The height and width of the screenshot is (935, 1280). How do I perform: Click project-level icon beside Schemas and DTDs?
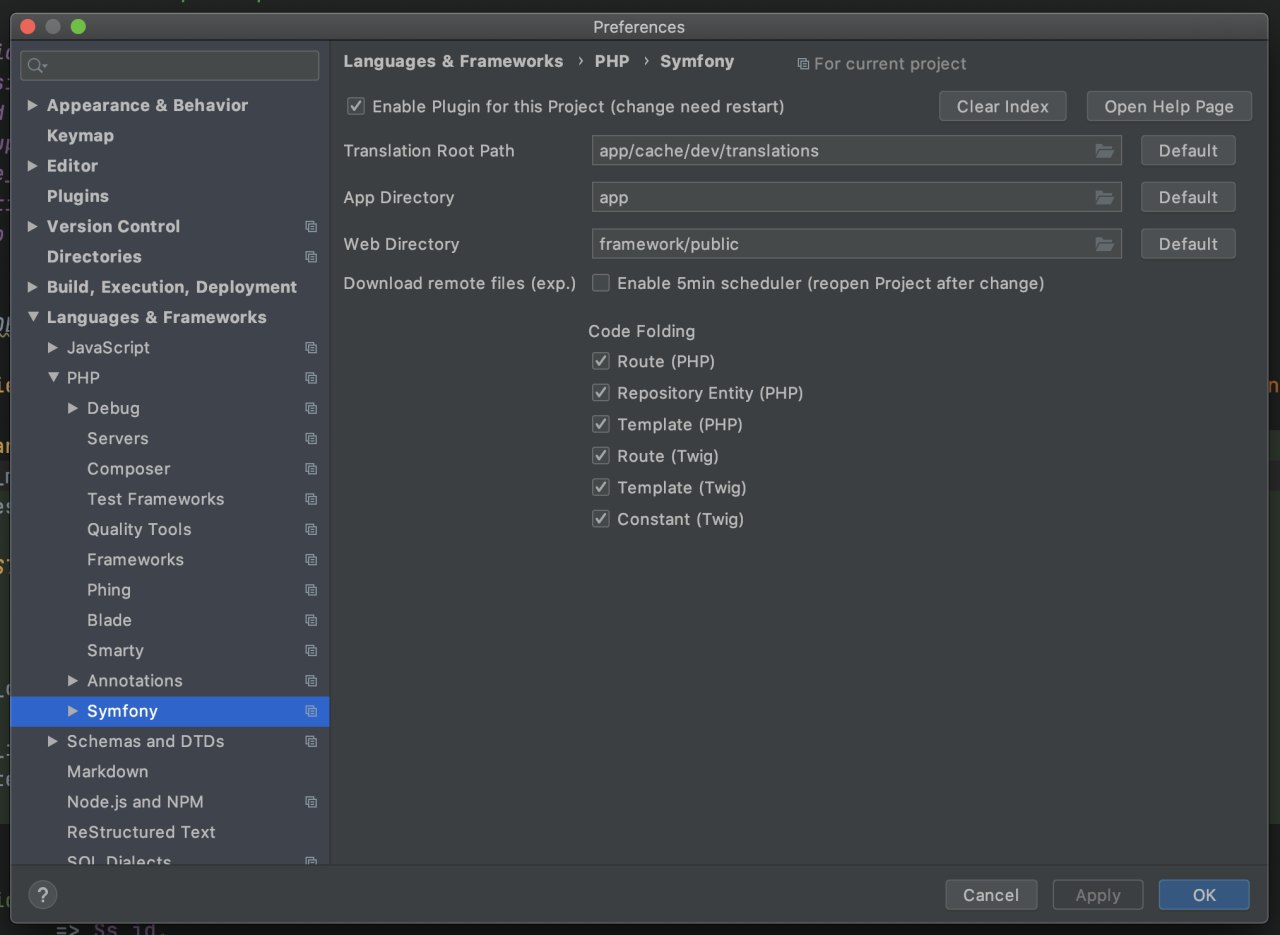tap(311, 742)
